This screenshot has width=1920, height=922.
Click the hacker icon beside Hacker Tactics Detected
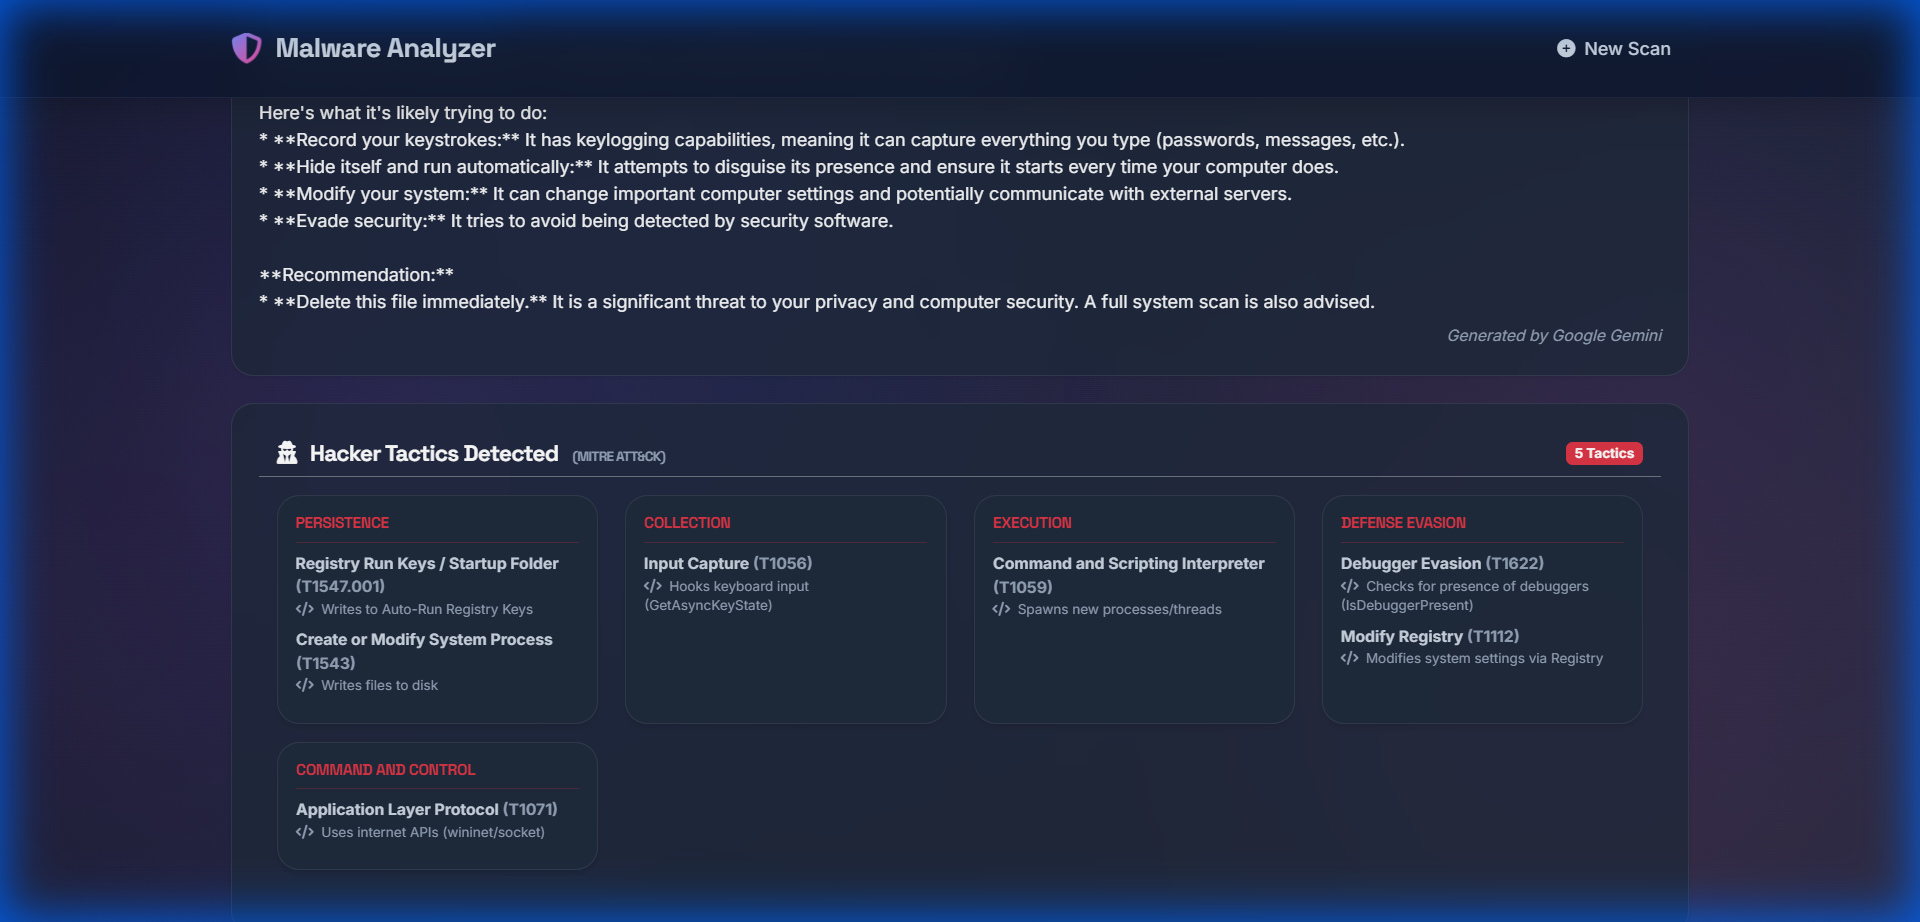287,453
